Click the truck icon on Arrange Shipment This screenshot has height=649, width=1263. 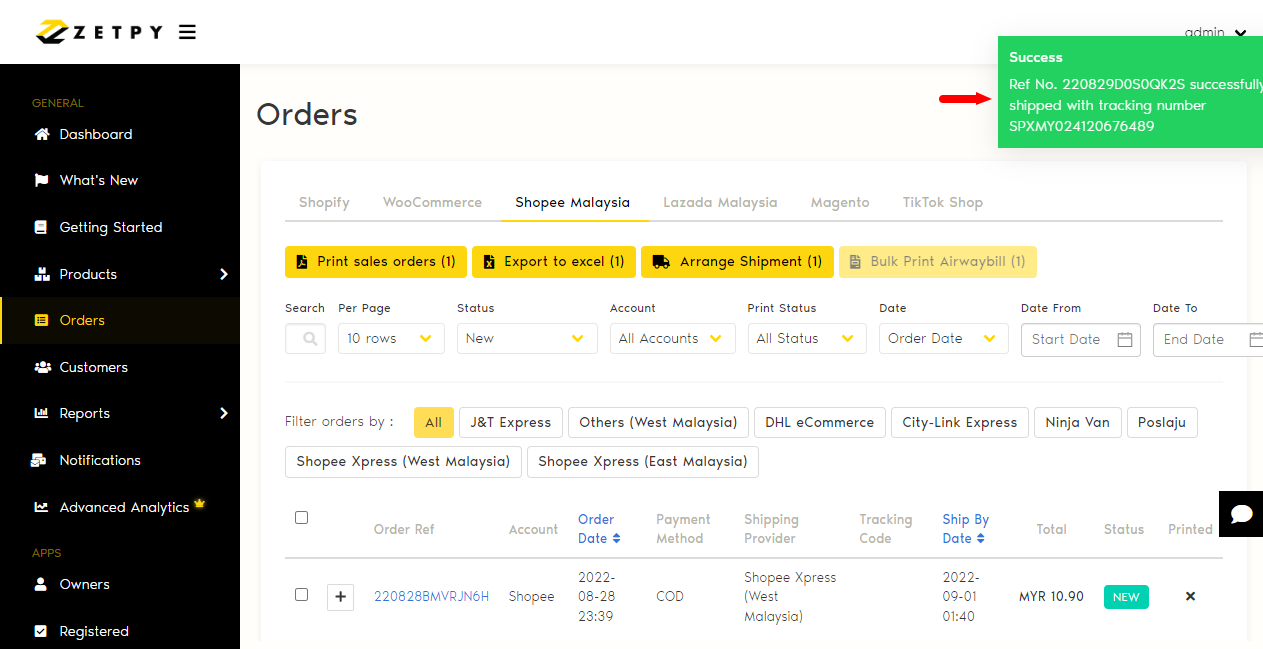pos(661,261)
